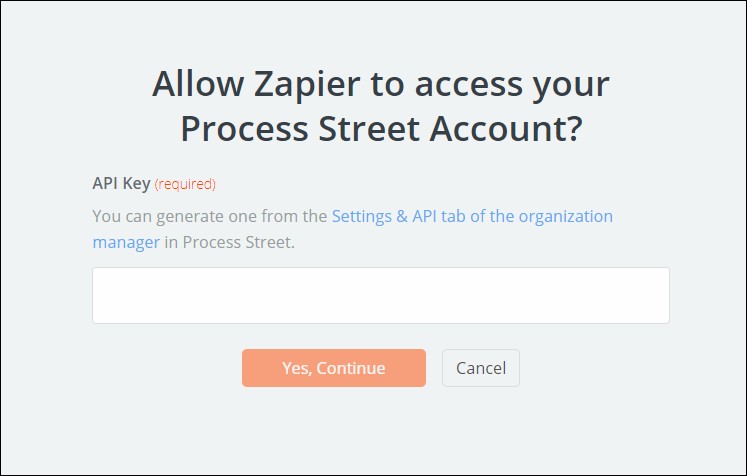Click the 'You can generate one from the' text
Screen dimensions: 747x476
click(210, 216)
